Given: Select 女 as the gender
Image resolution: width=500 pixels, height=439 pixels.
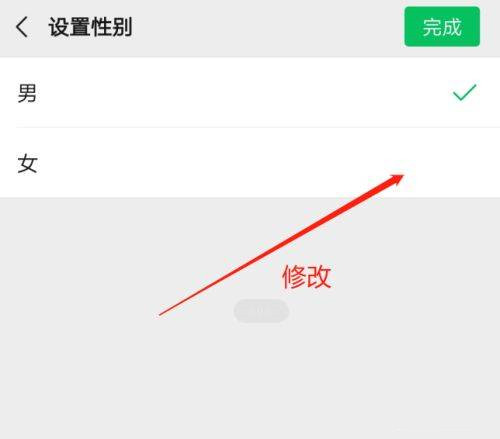Looking at the screenshot, I should (x=250, y=162).
